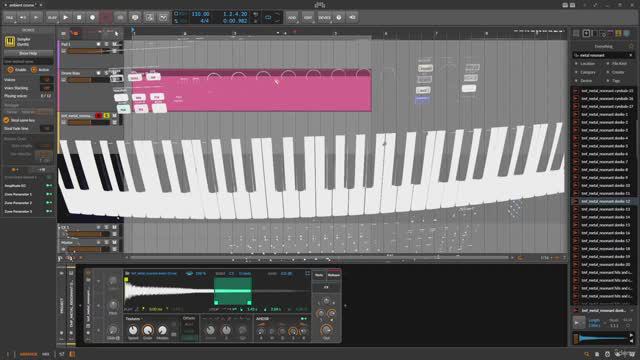Expand the Creator browser filter

point(616,73)
